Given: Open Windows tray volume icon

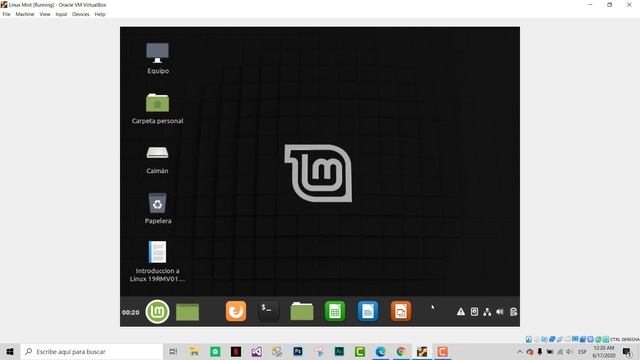Looking at the screenshot, I should 569,351.
